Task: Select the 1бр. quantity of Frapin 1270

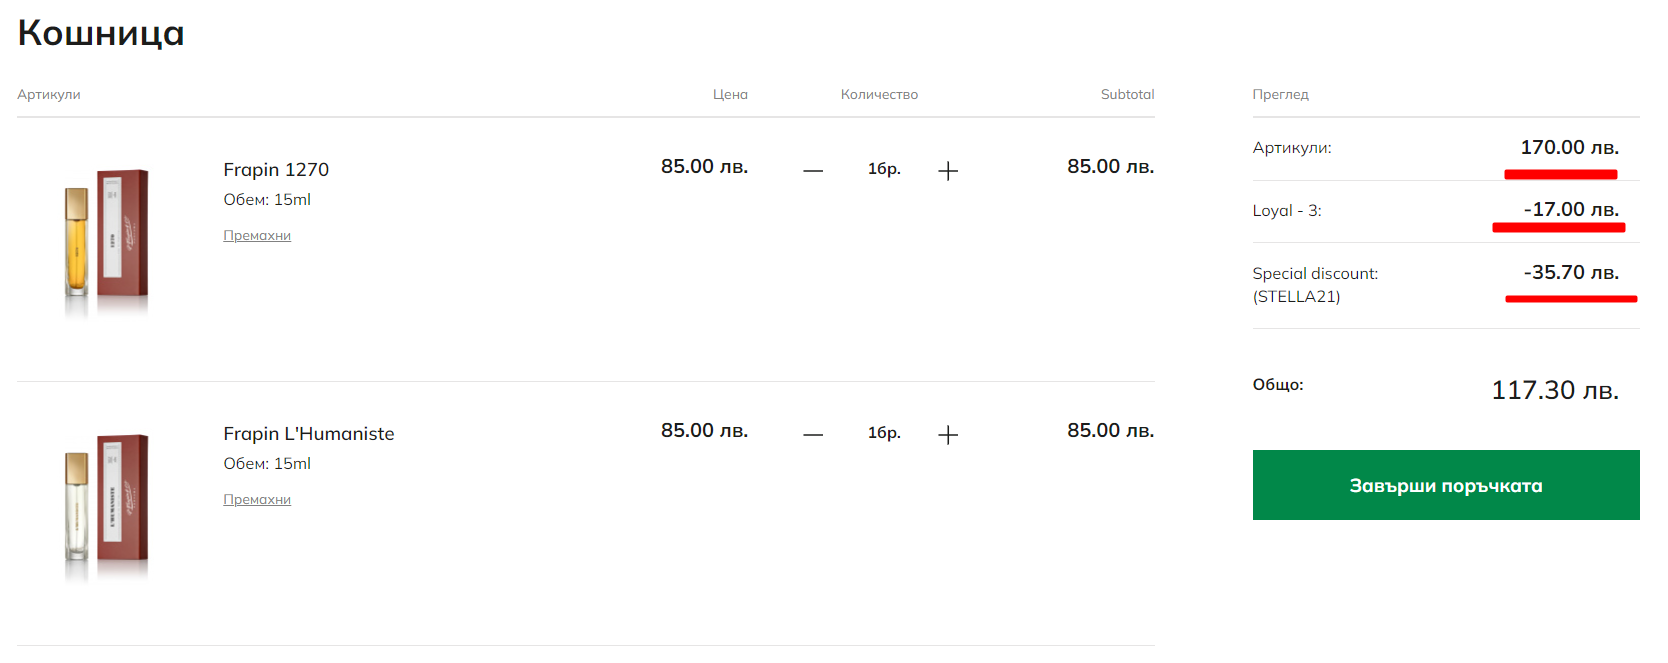Action: click(884, 169)
